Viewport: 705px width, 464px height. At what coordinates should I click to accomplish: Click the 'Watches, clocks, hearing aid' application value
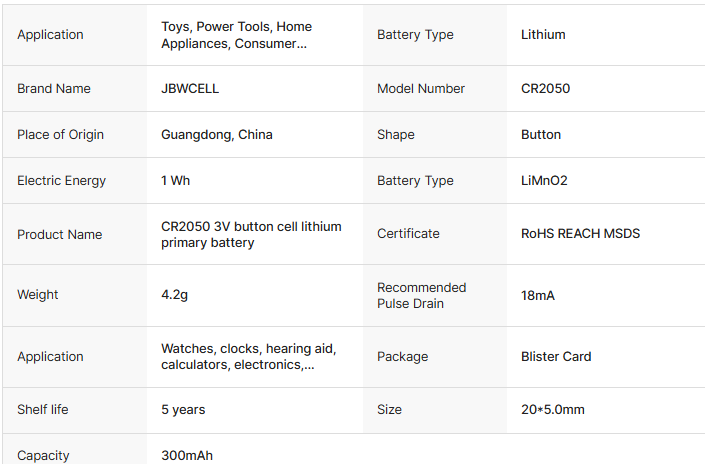248,357
